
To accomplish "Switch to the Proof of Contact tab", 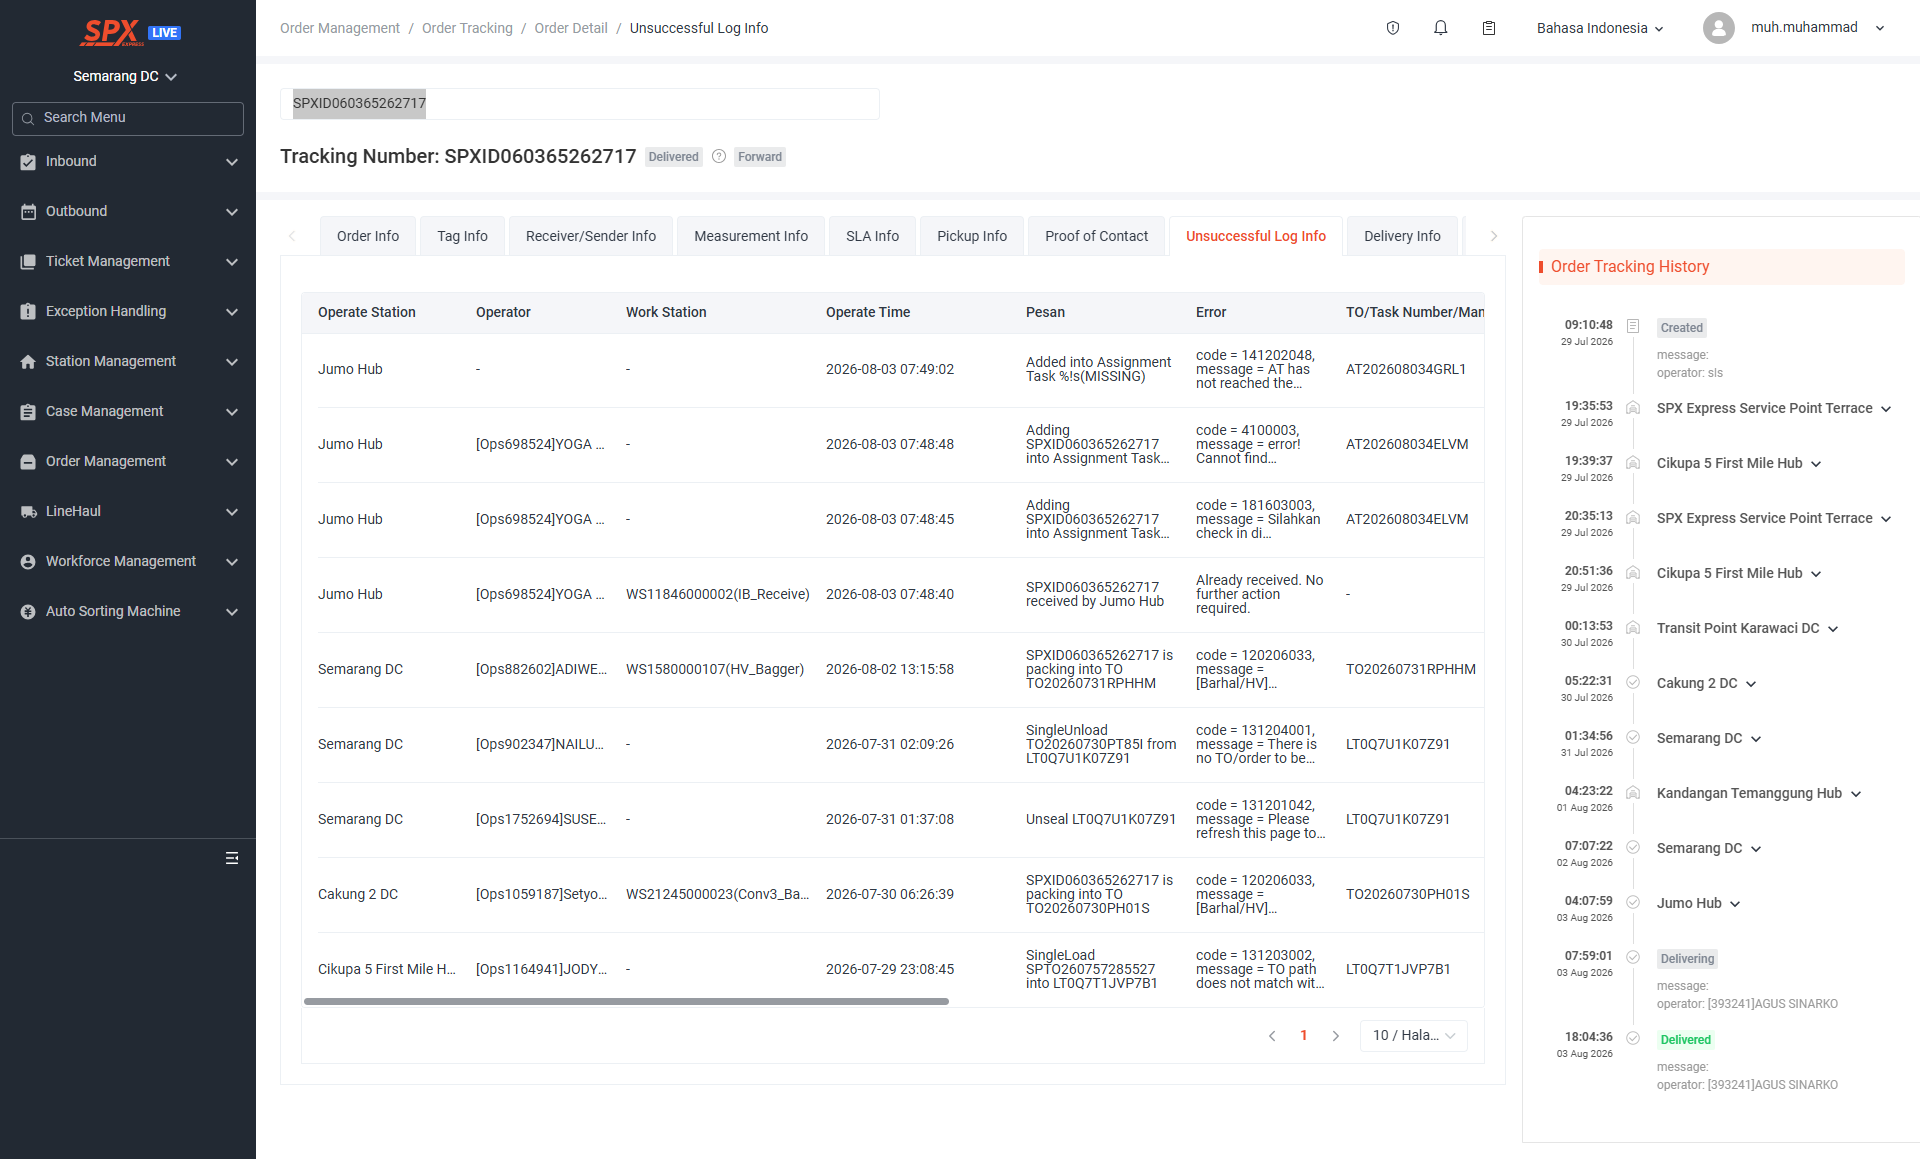I will click(1097, 236).
